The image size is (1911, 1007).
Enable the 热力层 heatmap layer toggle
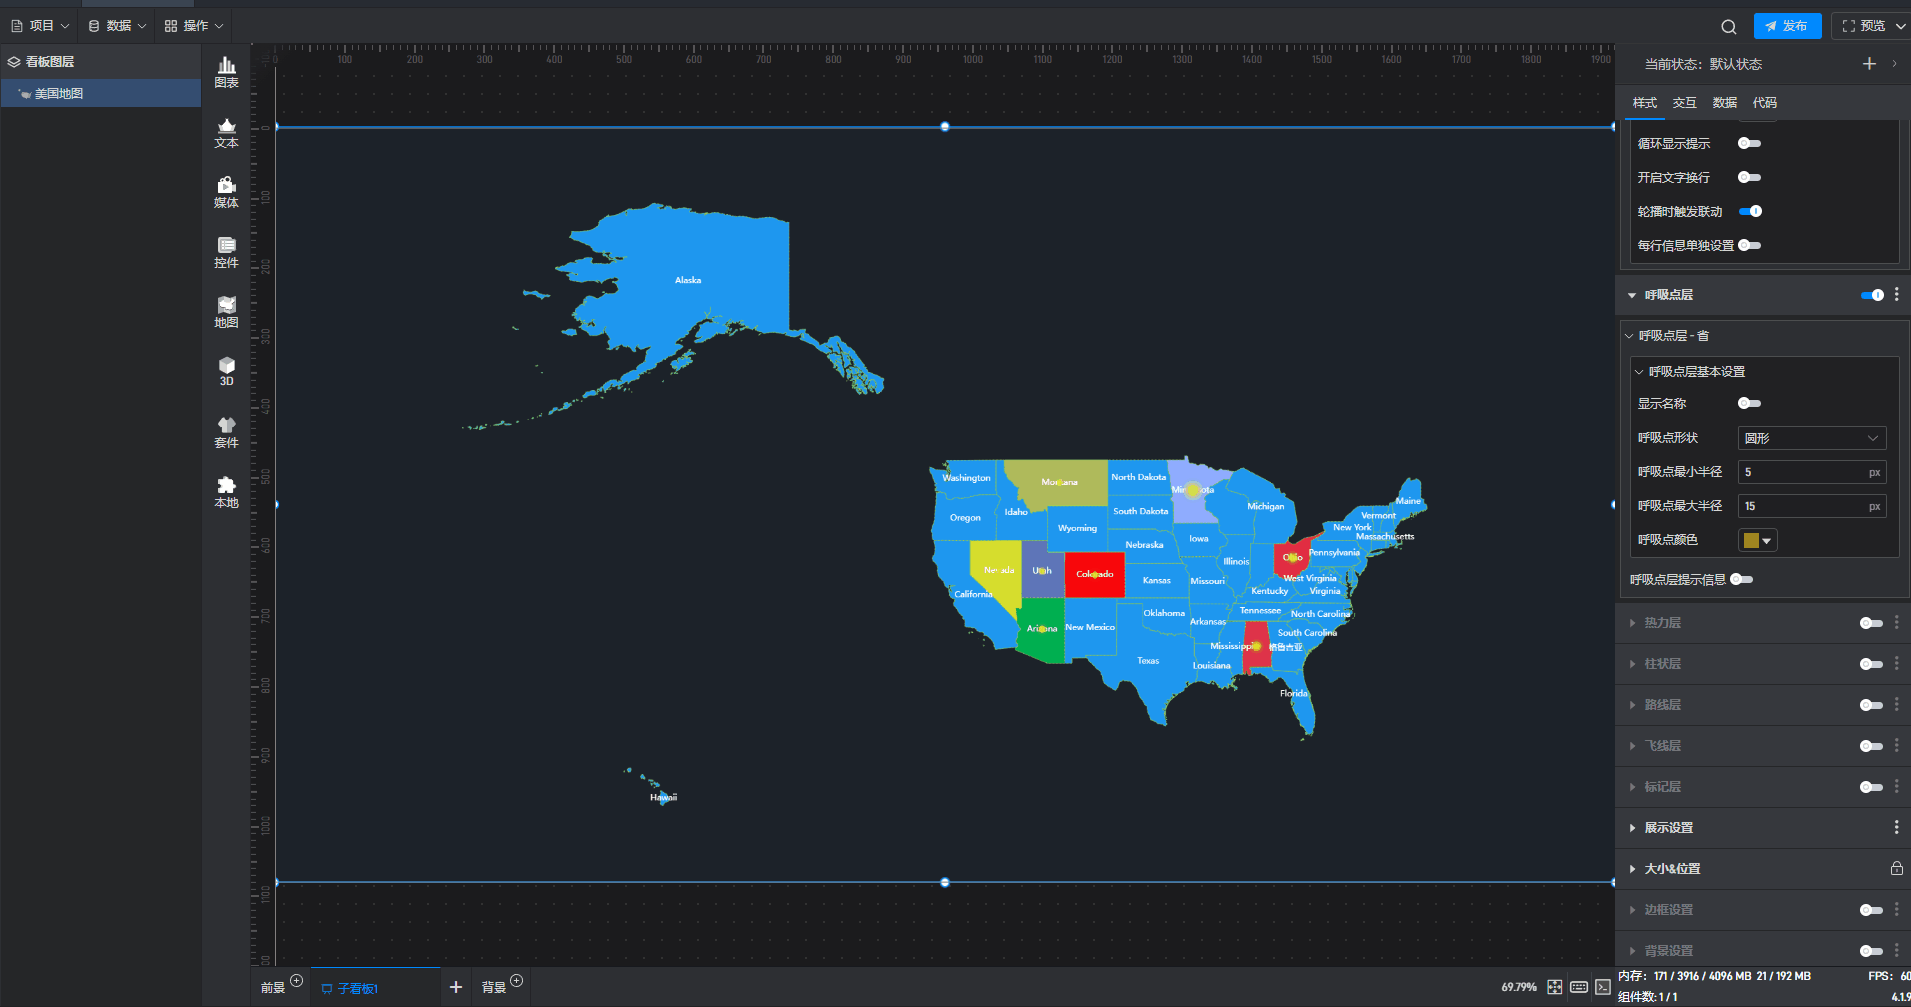tap(1870, 623)
